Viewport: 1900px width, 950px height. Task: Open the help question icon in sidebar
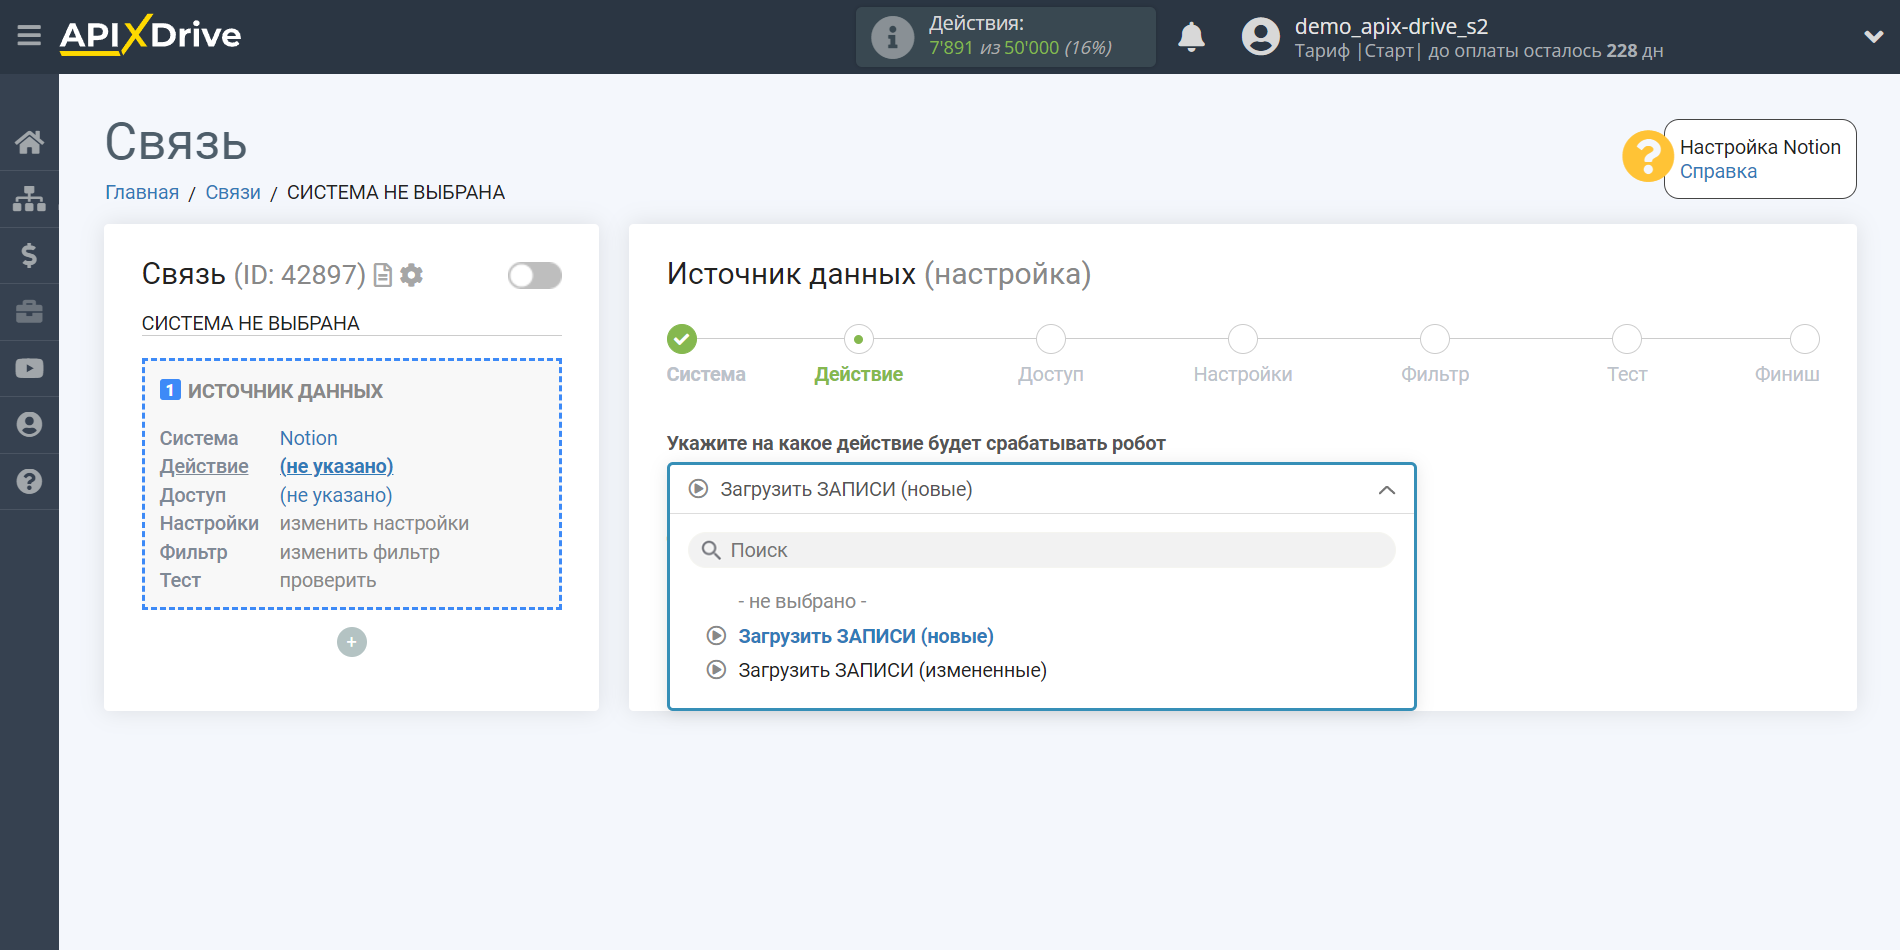[29, 481]
